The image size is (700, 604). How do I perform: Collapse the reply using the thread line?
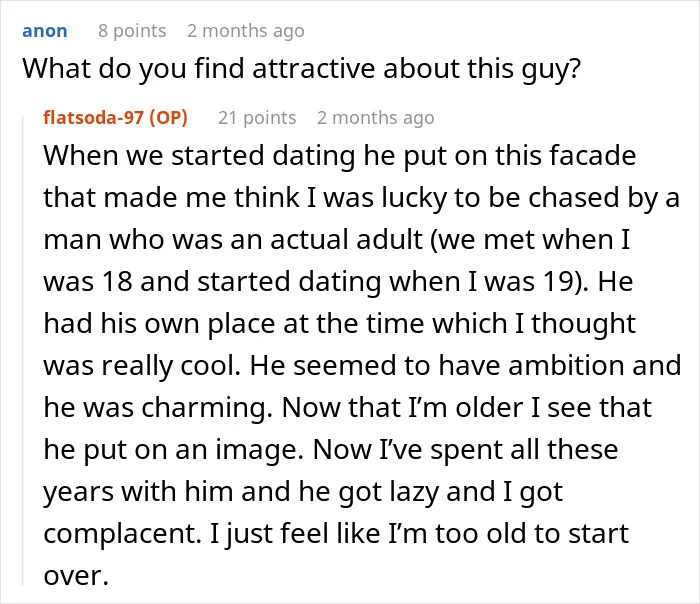(x=23, y=350)
